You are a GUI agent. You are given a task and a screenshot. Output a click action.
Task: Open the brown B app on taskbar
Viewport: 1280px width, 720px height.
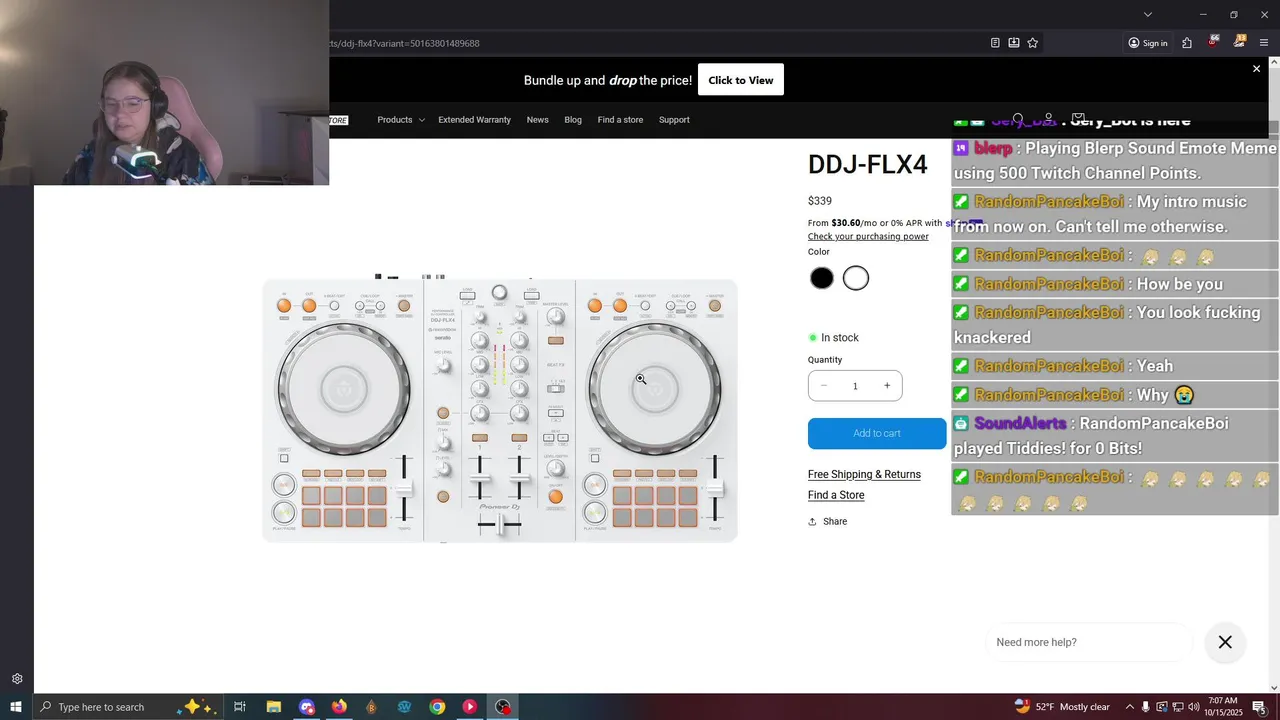click(371, 707)
